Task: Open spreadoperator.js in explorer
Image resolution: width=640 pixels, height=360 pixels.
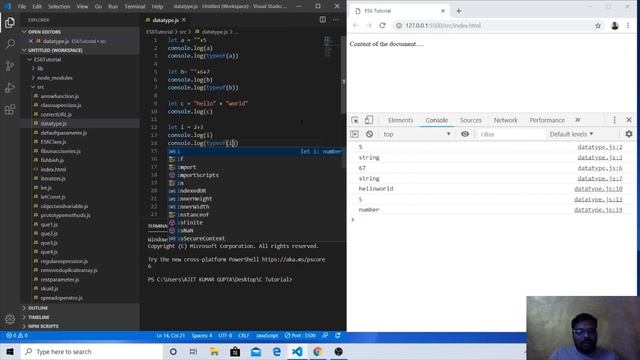Action: click(x=62, y=298)
